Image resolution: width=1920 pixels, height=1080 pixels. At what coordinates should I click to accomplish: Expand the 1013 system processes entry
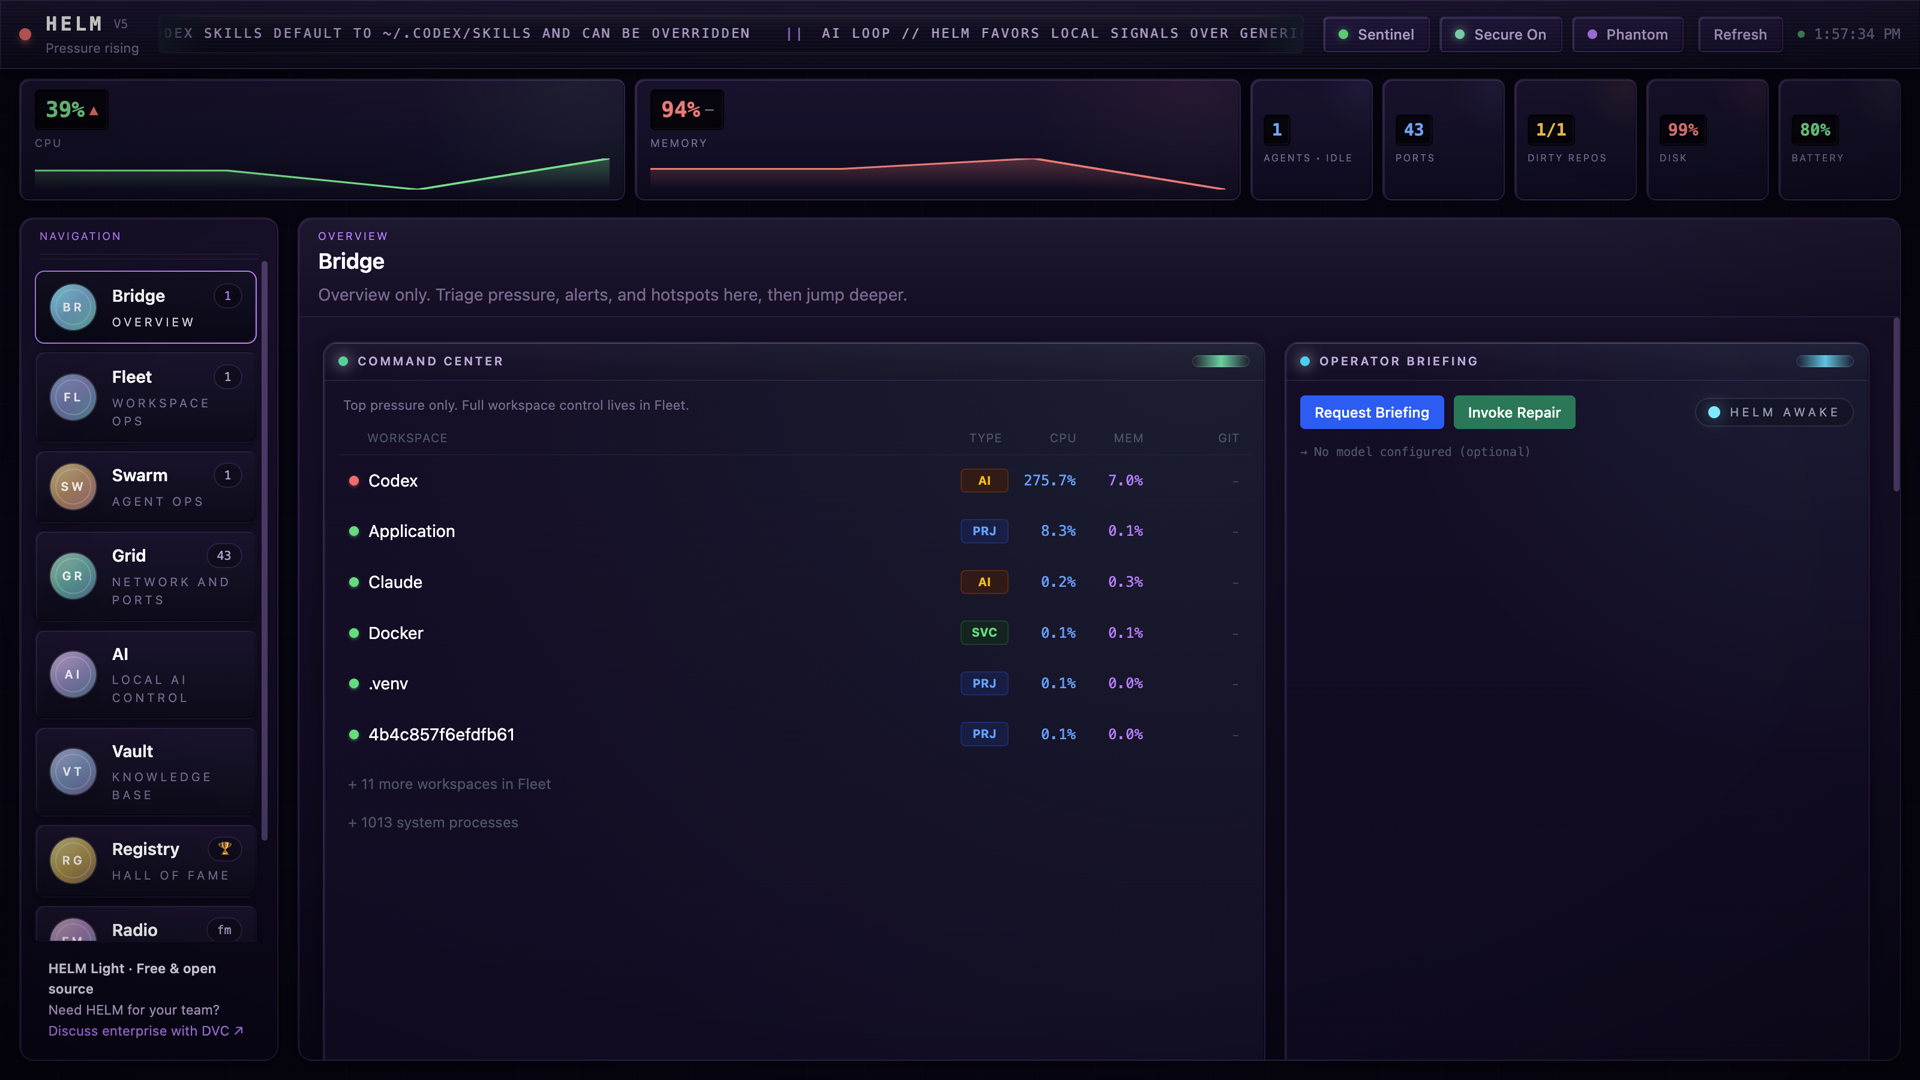[x=433, y=822]
